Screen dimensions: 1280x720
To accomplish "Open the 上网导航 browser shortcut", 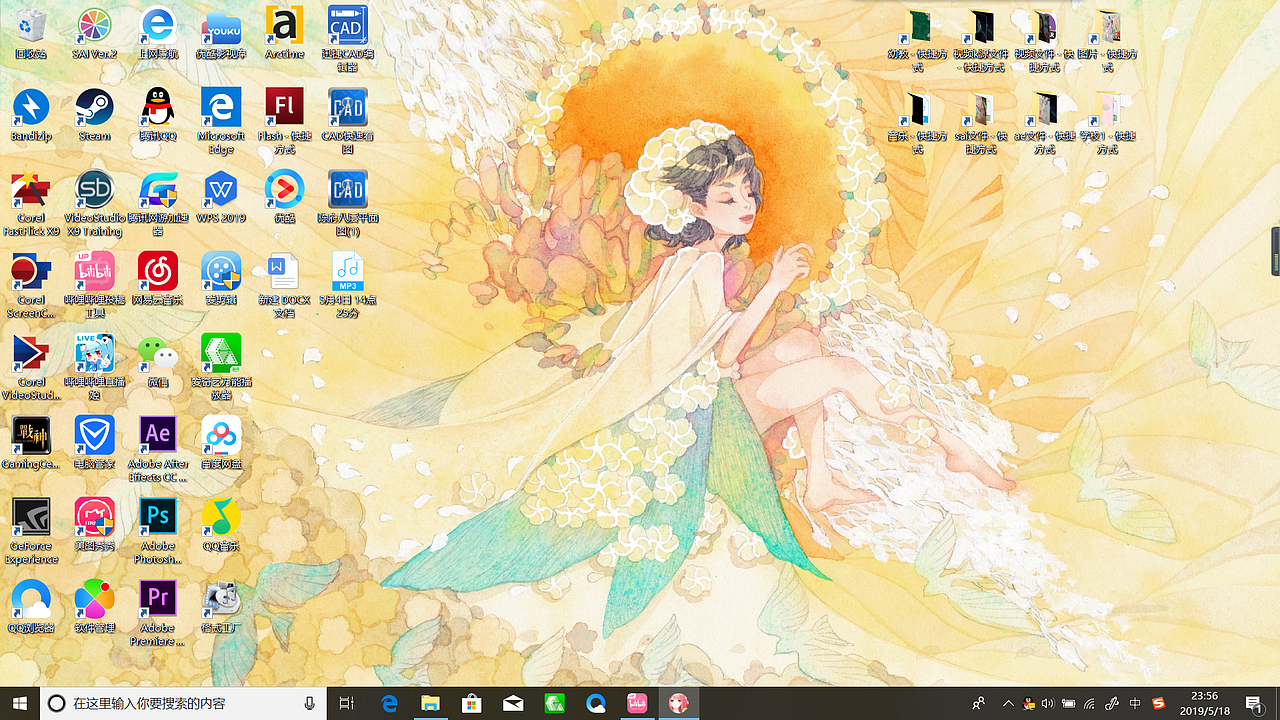I will coord(158,33).
